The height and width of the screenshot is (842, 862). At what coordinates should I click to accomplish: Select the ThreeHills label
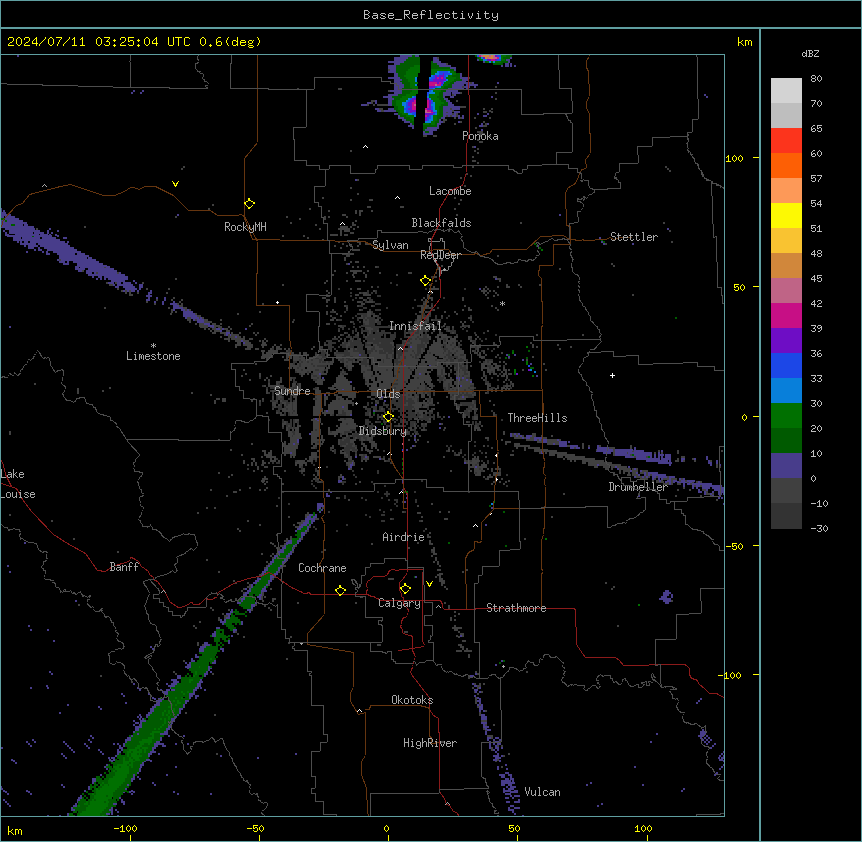[x=537, y=418]
